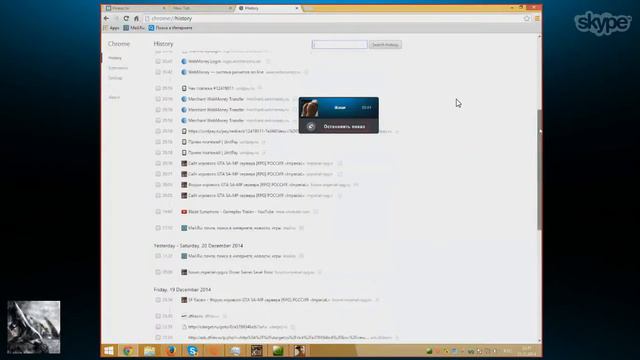This screenshot has height=360, width=640.
Task: Click the Skype self-view video thumbnail
Action: click(33, 327)
